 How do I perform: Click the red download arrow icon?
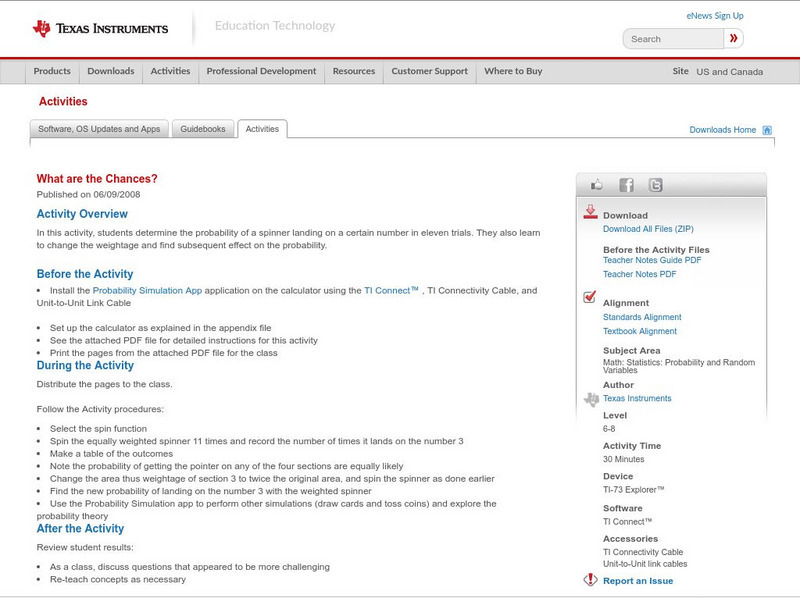pos(590,212)
